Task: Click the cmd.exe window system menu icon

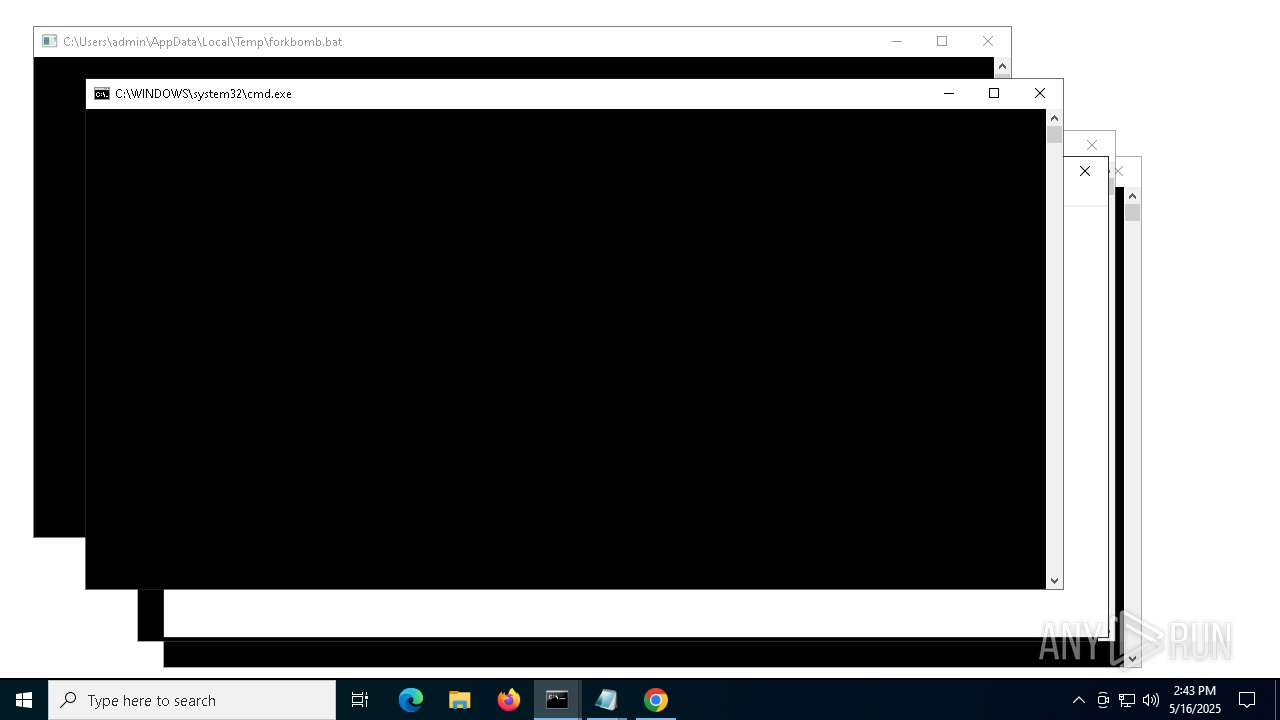Action: click(101, 94)
